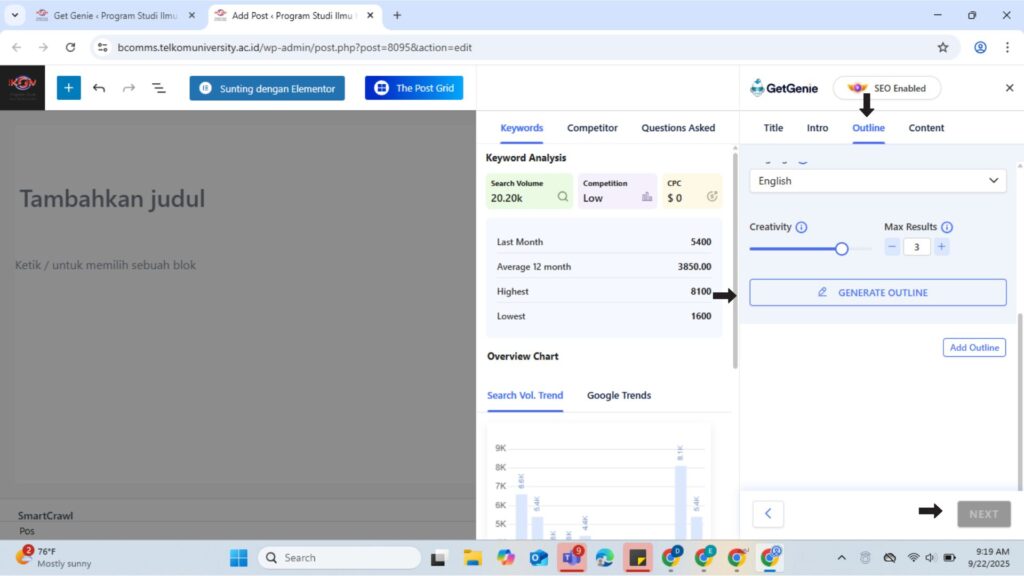This screenshot has height=576, width=1024.
Task: Click the Generate Outline button
Action: pos(878,293)
